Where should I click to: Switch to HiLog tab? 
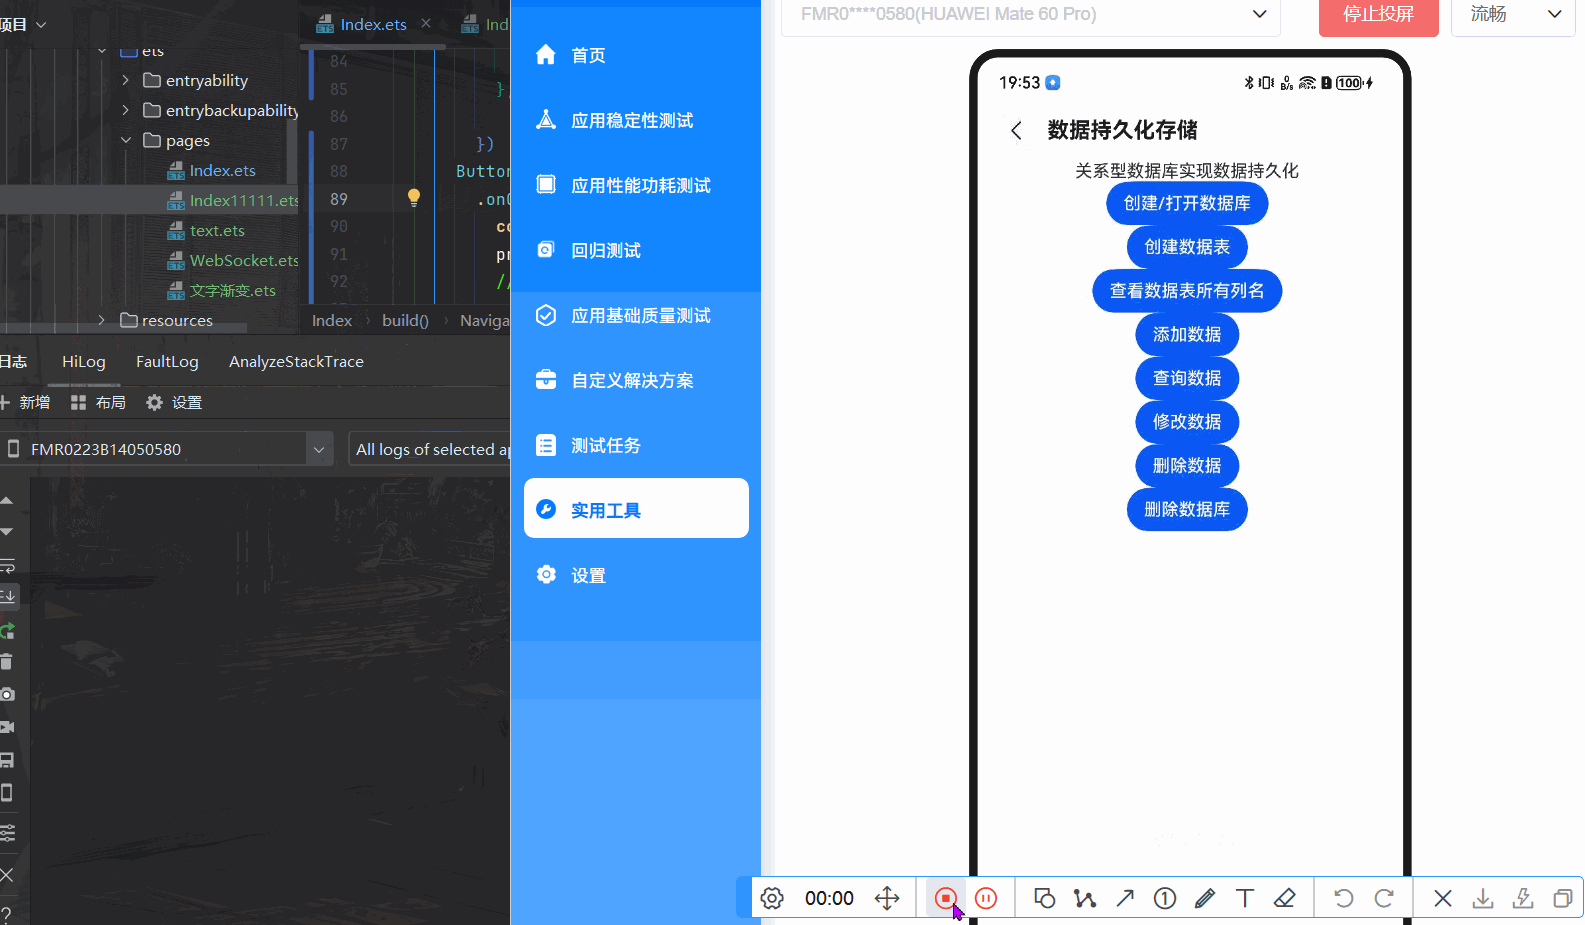coord(84,362)
